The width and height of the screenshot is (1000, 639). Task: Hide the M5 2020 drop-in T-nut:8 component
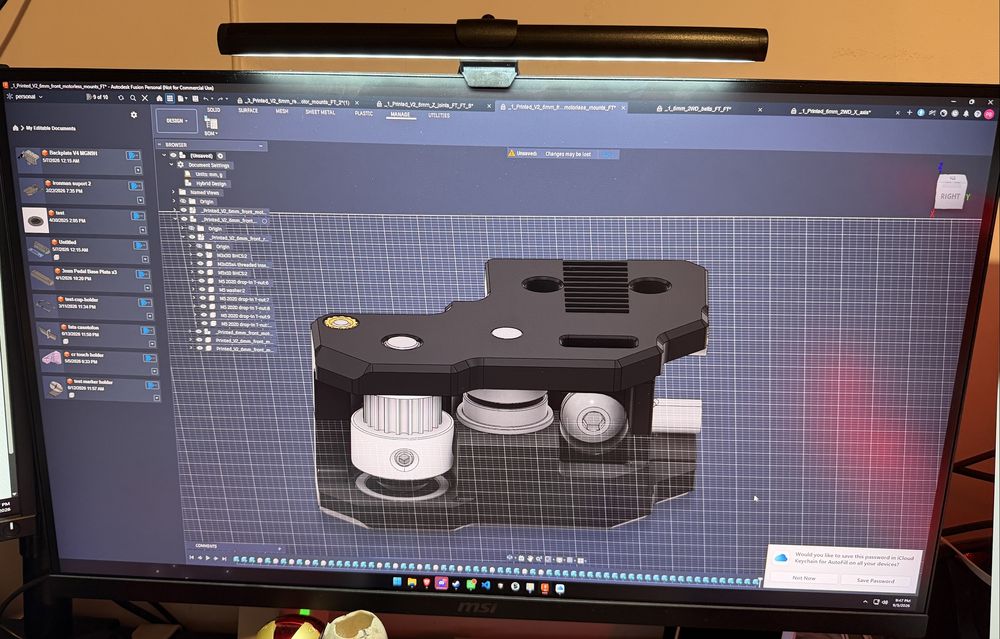click(x=204, y=307)
